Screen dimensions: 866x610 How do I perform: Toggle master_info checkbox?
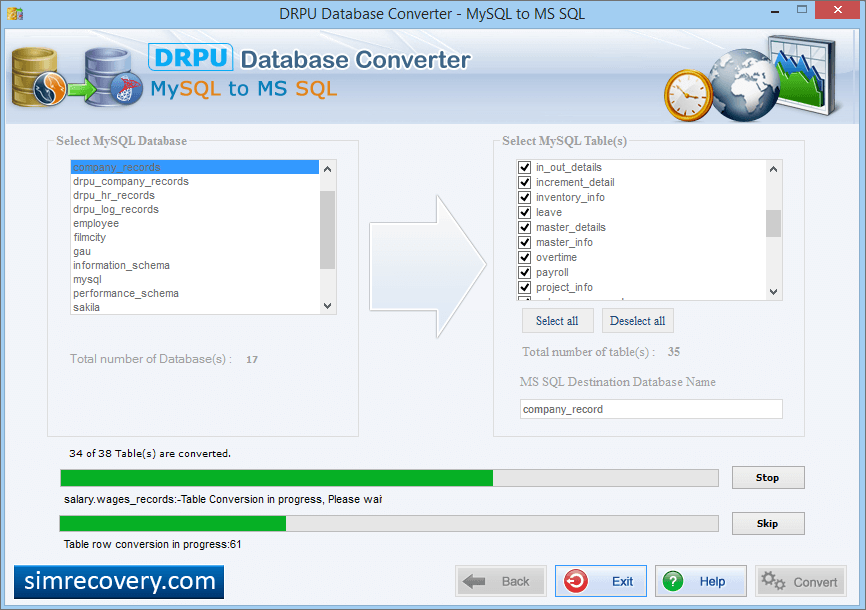tap(525, 242)
